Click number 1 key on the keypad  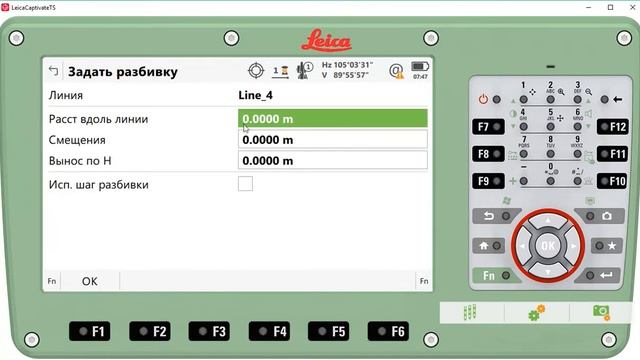click(524, 99)
